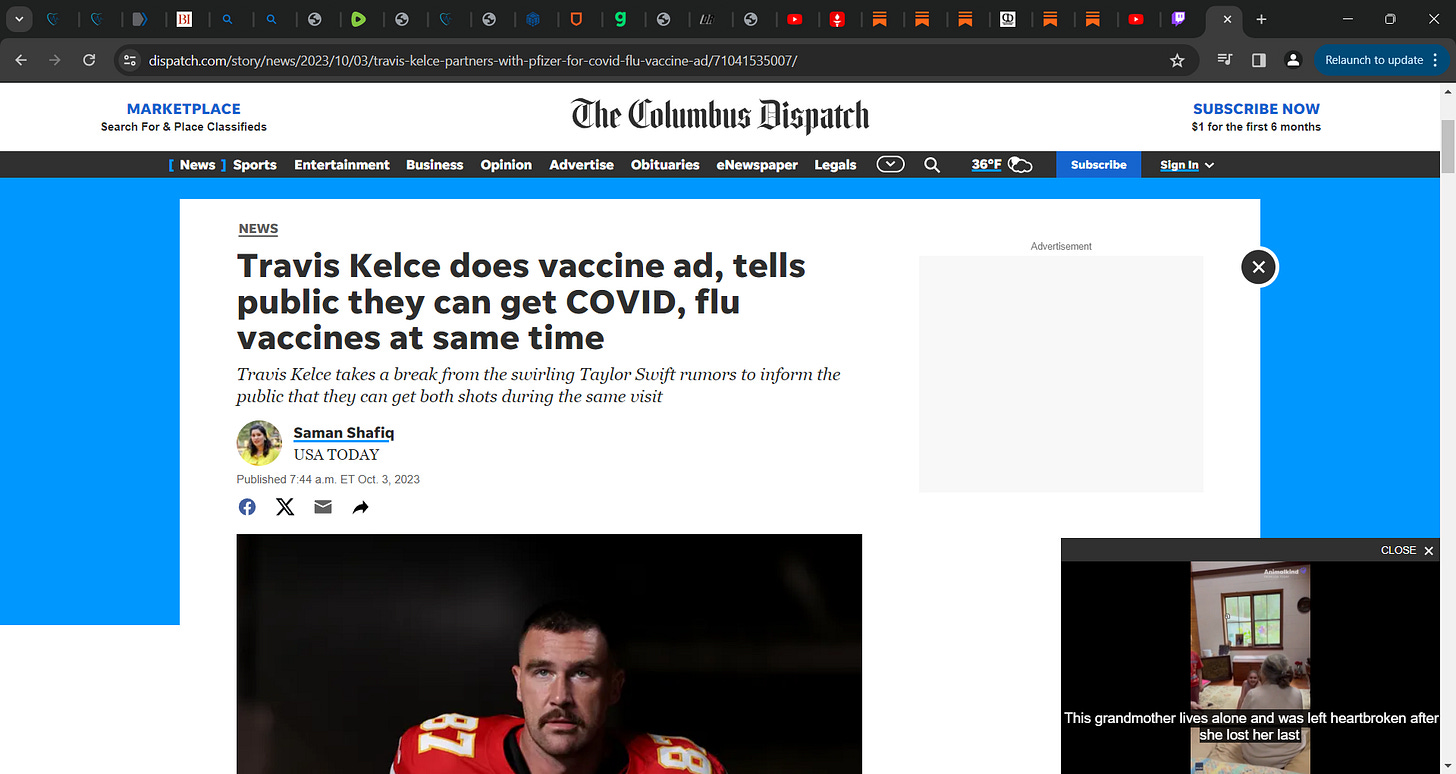This screenshot has height=774, width=1456.
Task: Close the current active browser tab
Action: point(1227,19)
